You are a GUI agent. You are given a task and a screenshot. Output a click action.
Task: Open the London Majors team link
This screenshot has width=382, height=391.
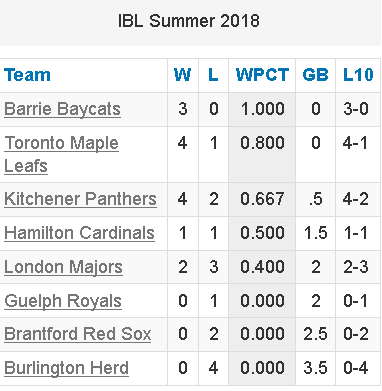click(x=63, y=267)
